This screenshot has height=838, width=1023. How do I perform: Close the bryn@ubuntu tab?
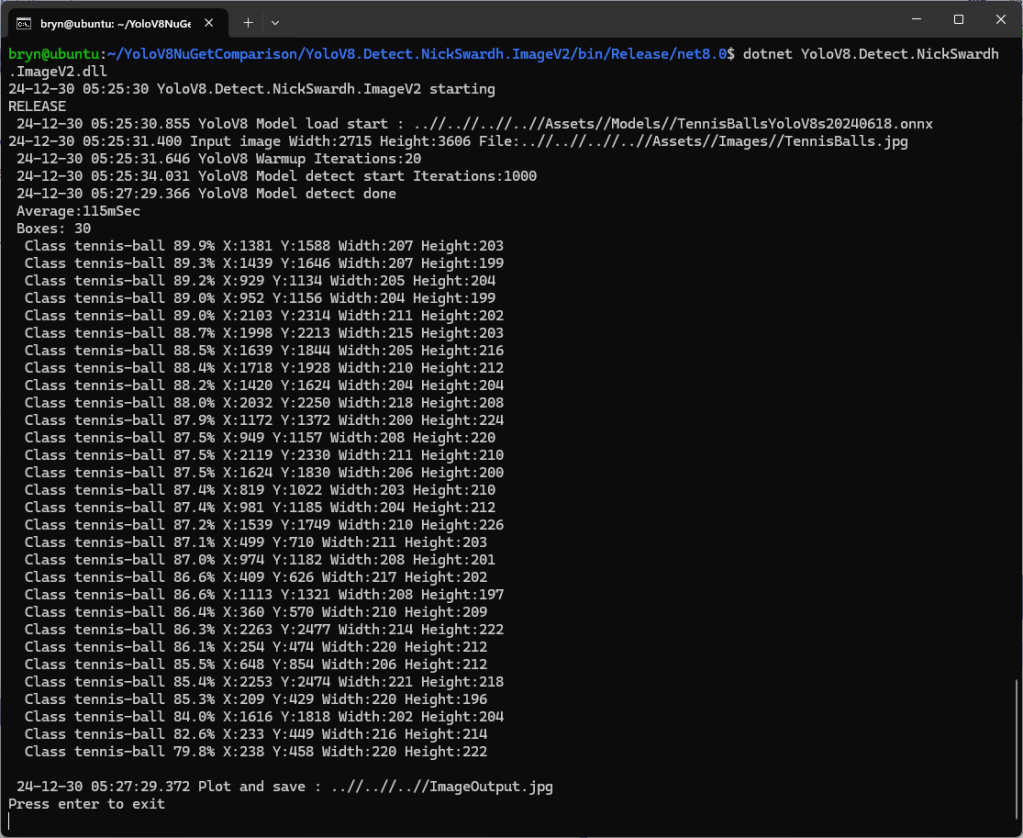(x=210, y=22)
